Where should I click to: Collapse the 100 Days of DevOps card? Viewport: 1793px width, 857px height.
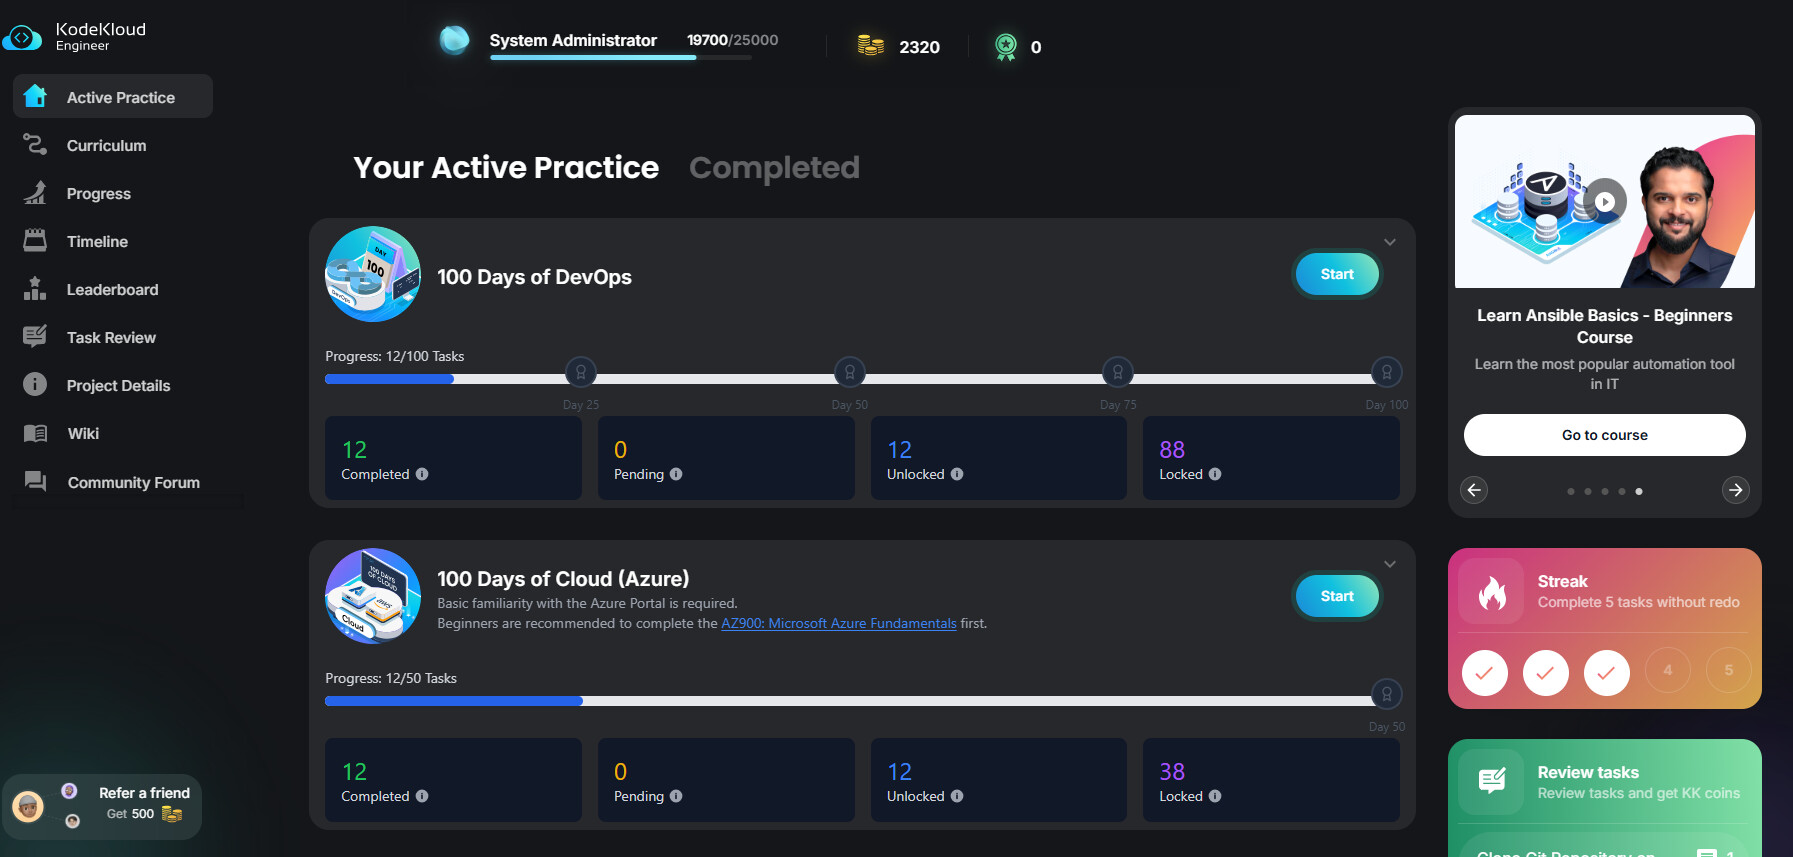pos(1390,242)
